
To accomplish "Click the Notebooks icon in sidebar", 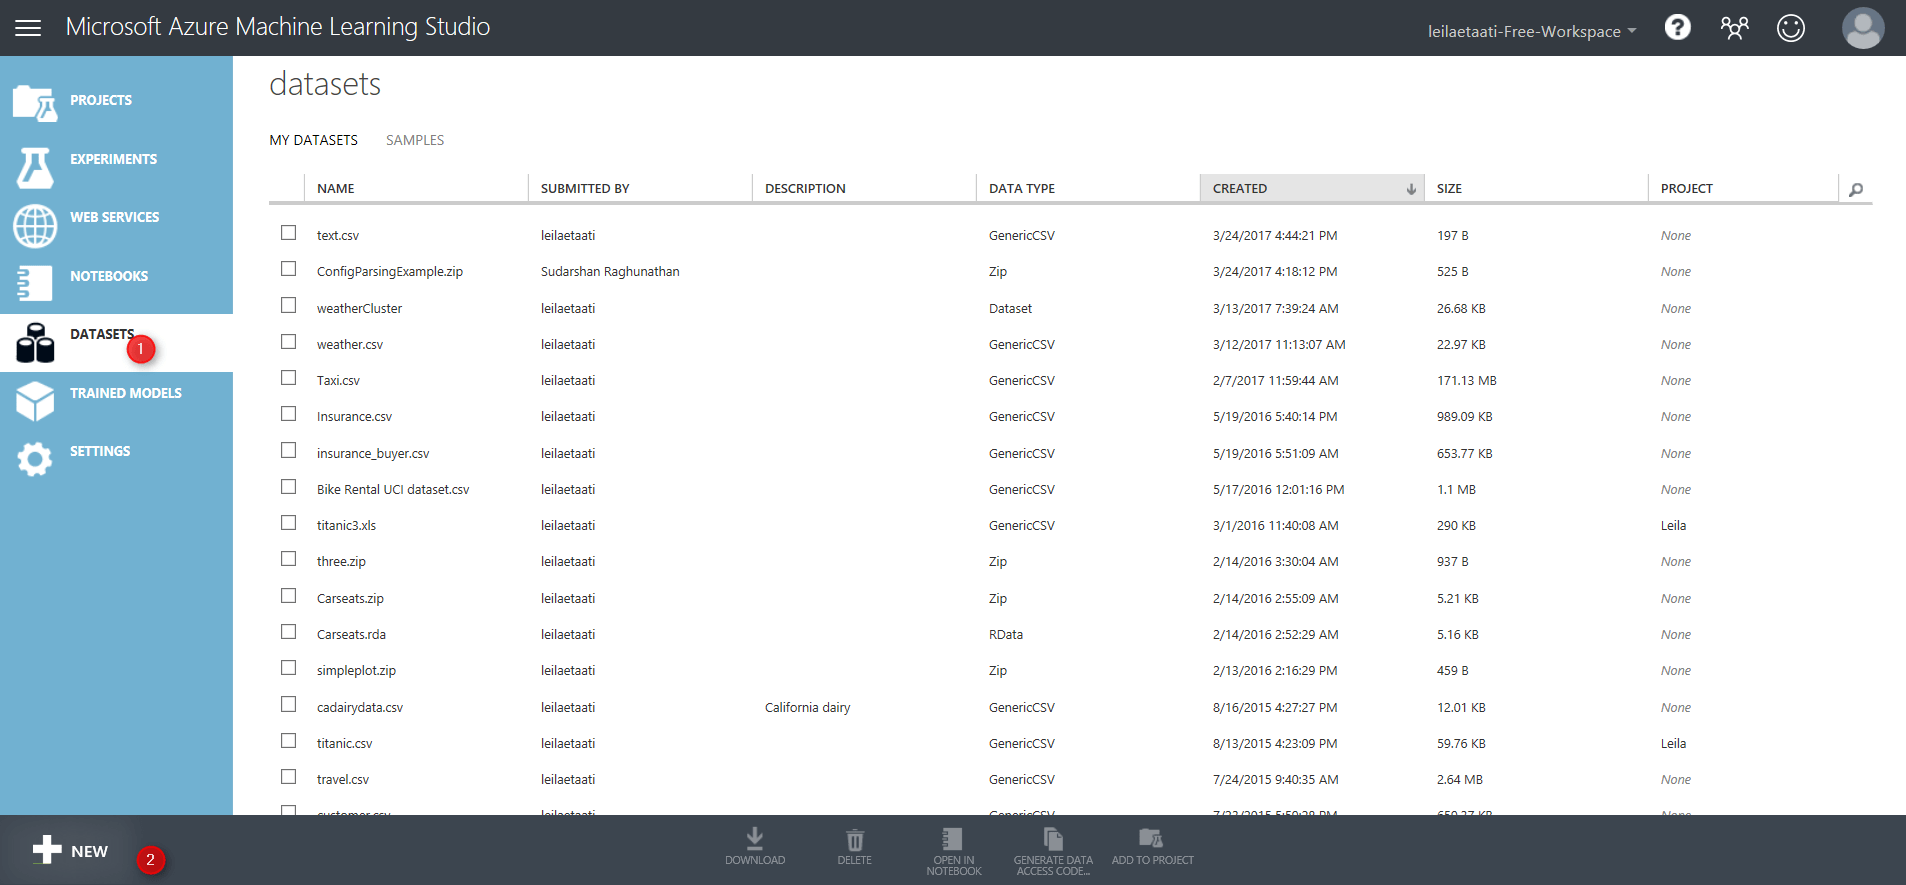I will (35, 283).
